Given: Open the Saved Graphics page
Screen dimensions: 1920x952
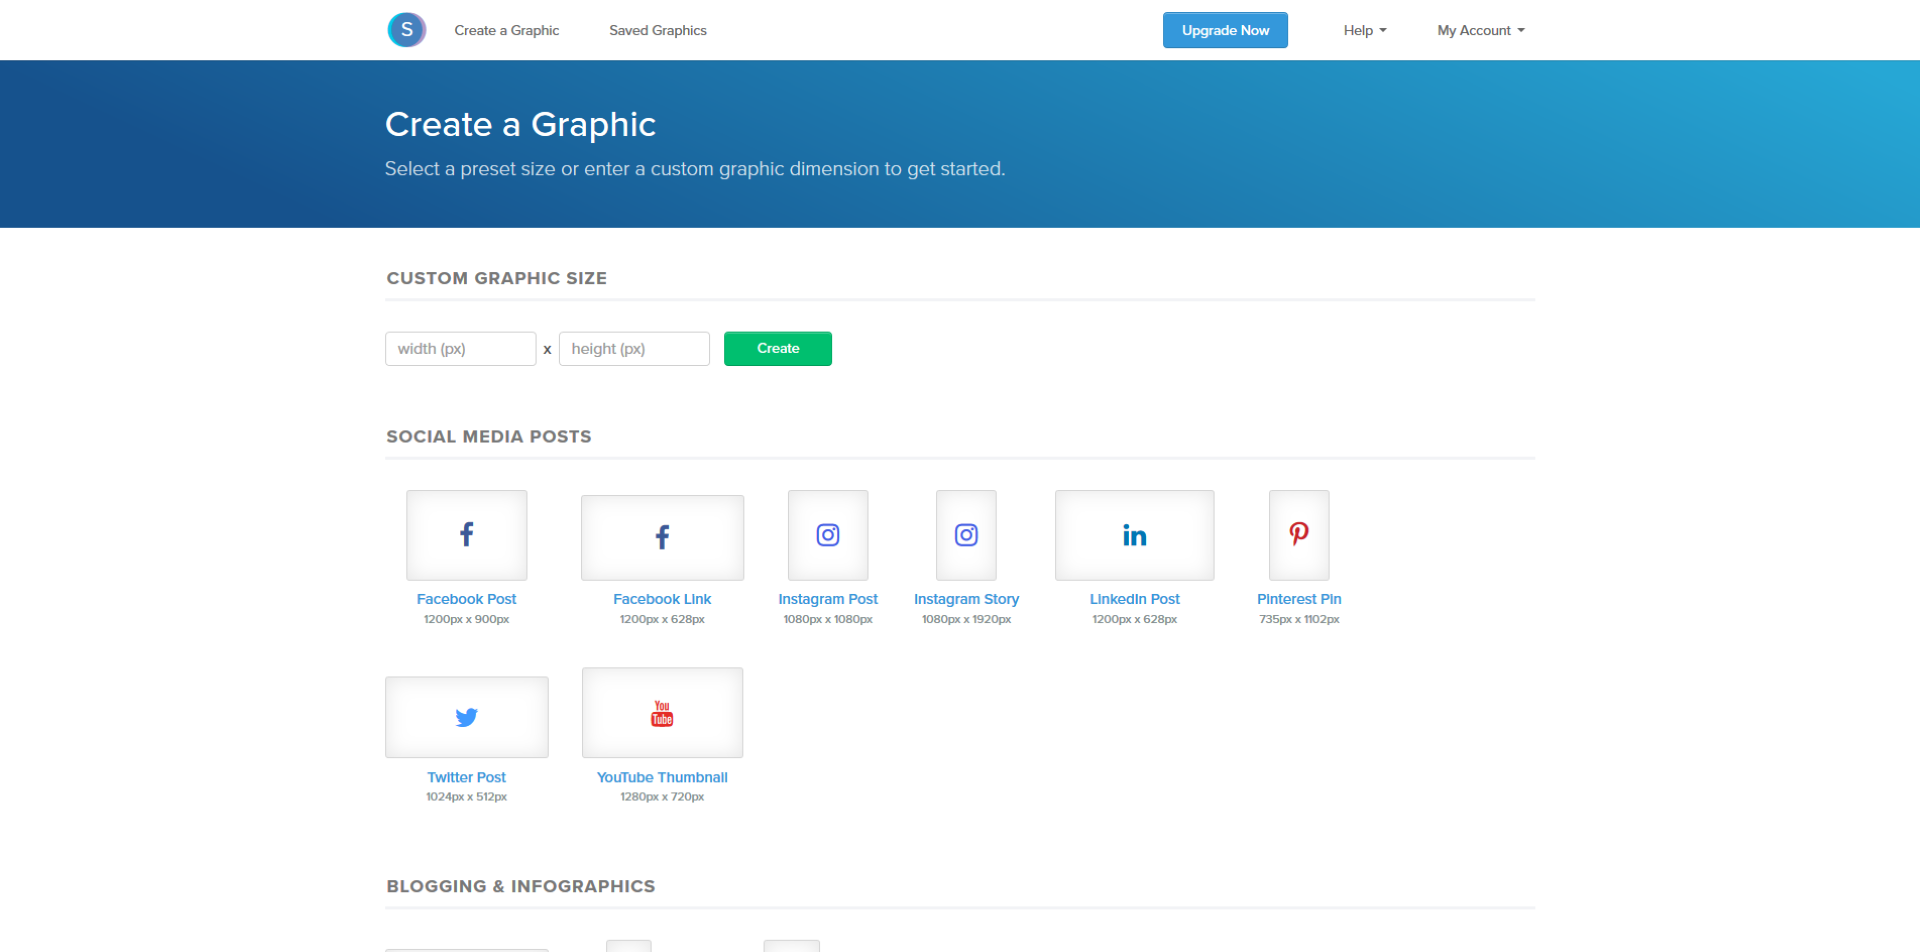Looking at the screenshot, I should point(657,30).
